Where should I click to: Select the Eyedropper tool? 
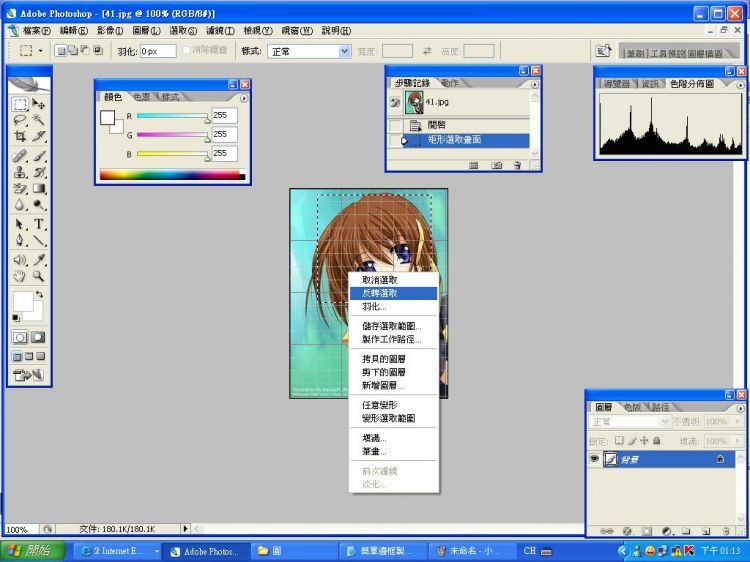point(39,258)
